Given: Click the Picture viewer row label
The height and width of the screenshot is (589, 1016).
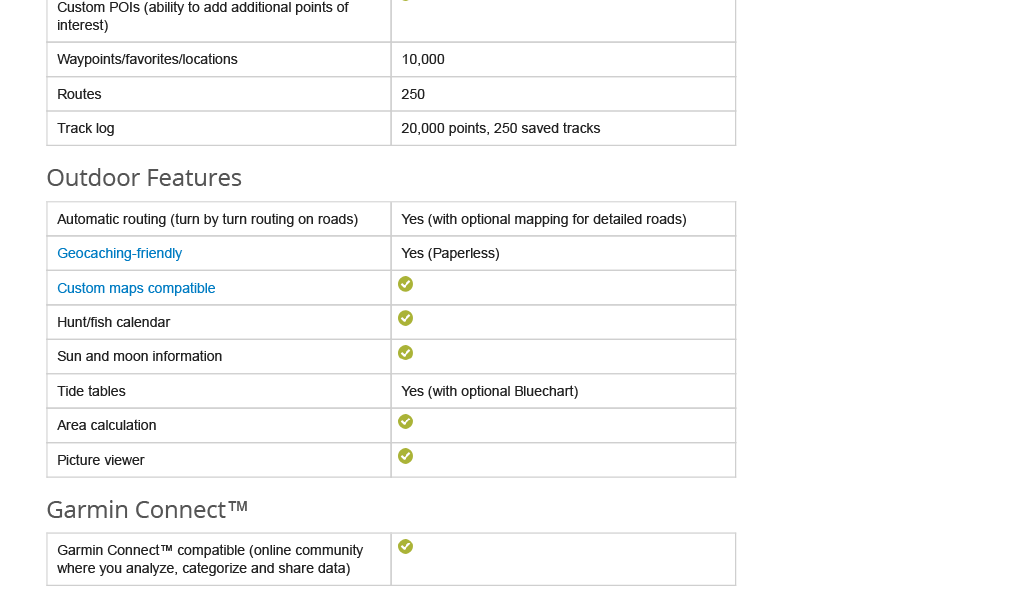Looking at the screenshot, I should pyautogui.click(x=100, y=460).
